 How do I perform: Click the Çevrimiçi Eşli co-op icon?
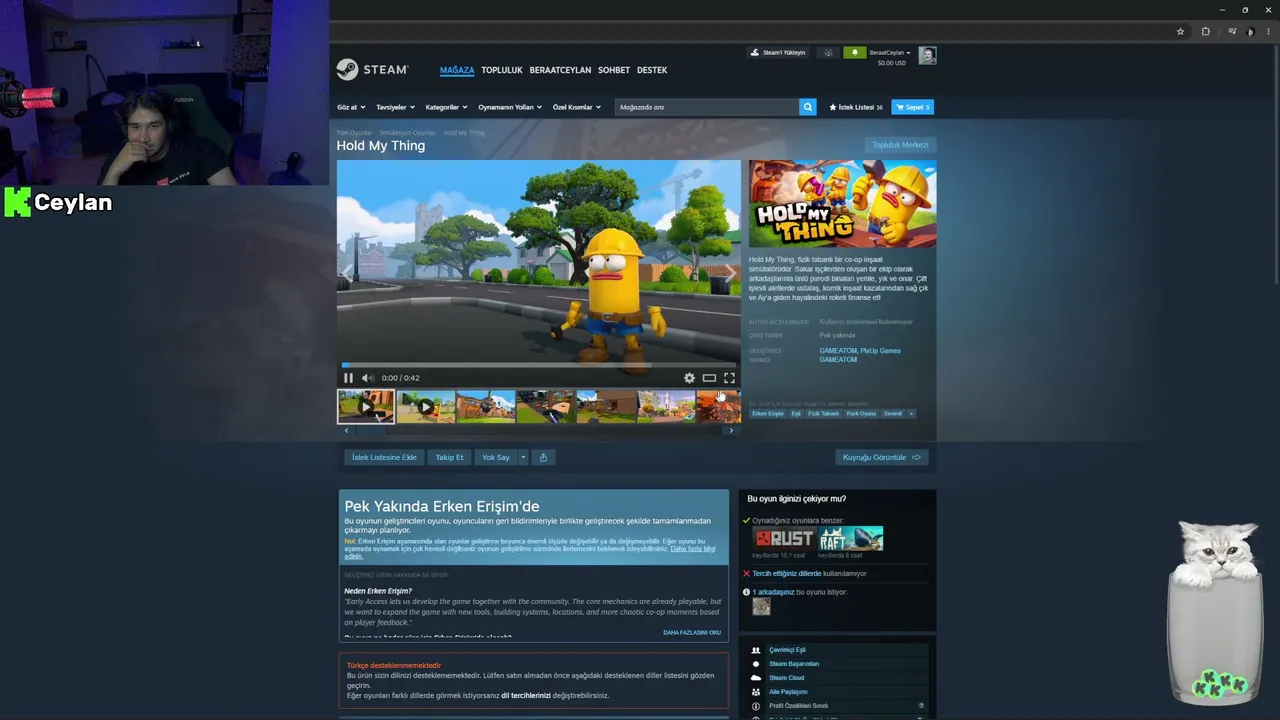coord(756,650)
